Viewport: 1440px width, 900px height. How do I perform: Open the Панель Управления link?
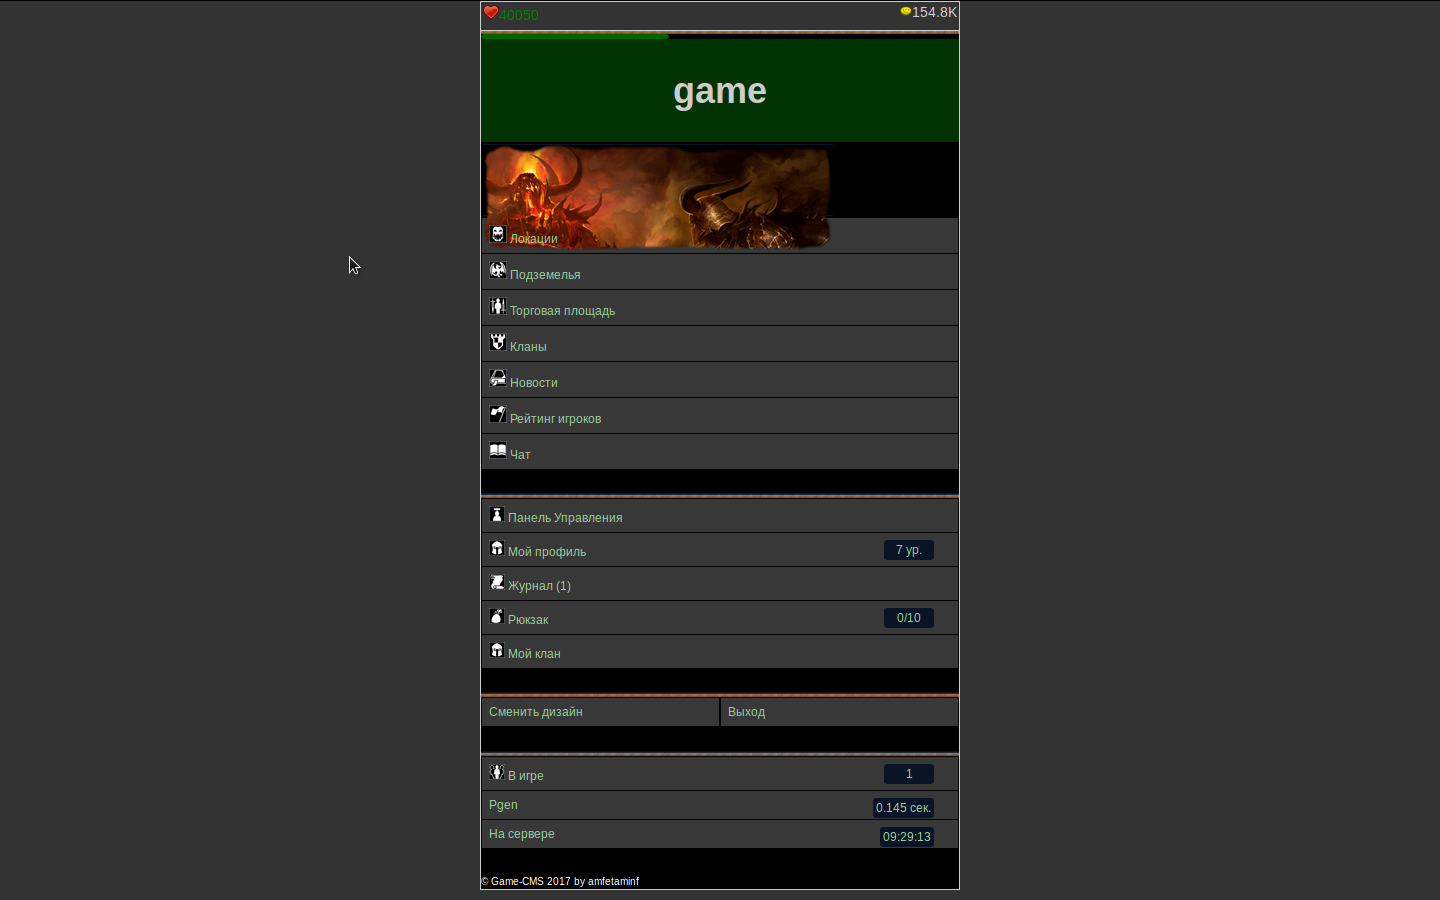[565, 518]
